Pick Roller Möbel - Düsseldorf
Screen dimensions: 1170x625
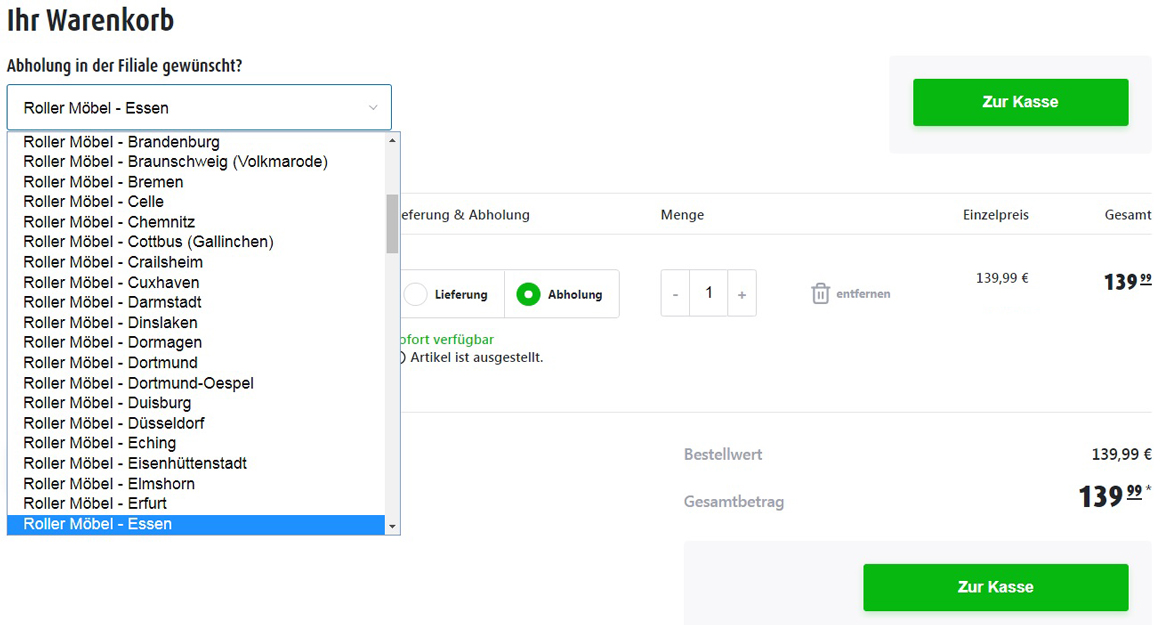pyautogui.click(x=196, y=424)
